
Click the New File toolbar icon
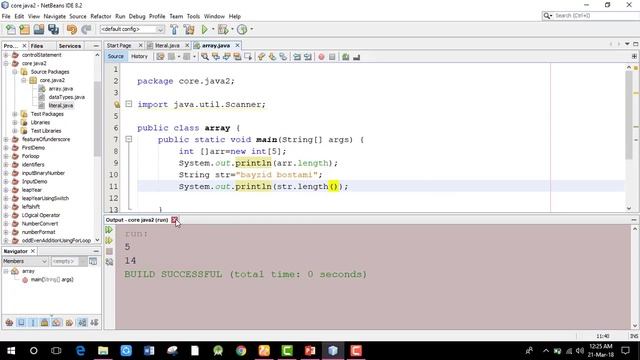[x=11, y=29]
